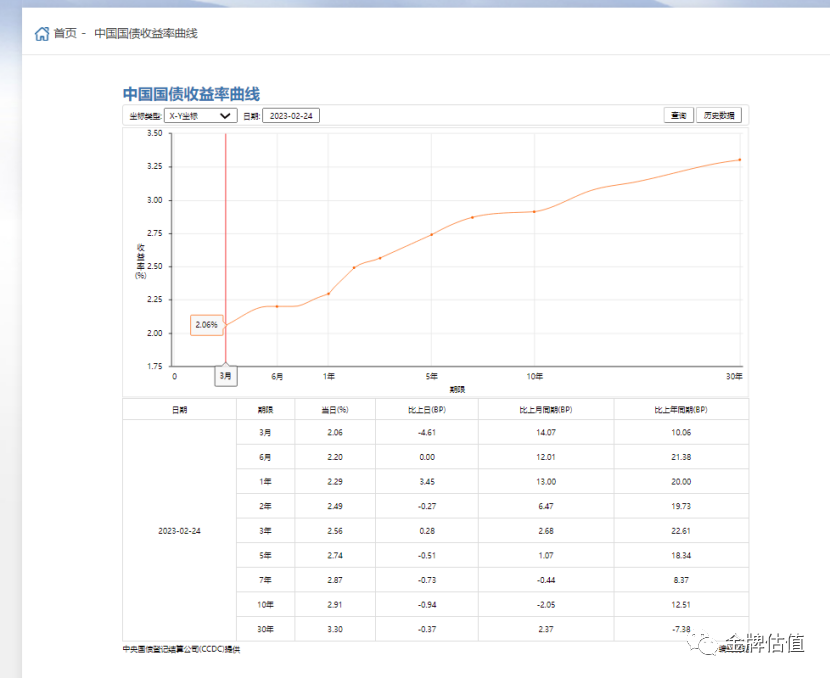This screenshot has height=679, width=831.
Task: Click the 6月 row yield 2.20
Action: [335, 457]
